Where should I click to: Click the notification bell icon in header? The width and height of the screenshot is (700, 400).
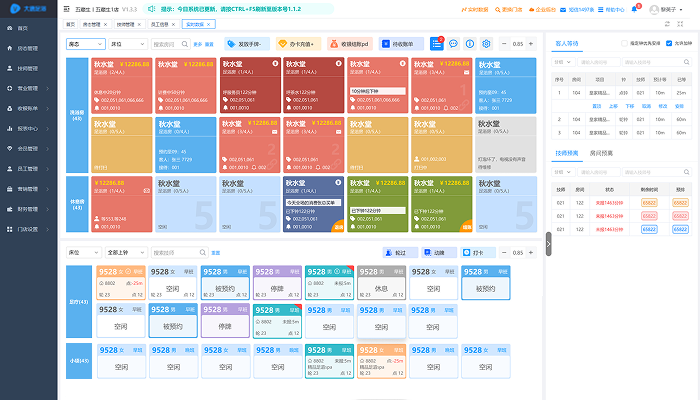pos(634,9)
